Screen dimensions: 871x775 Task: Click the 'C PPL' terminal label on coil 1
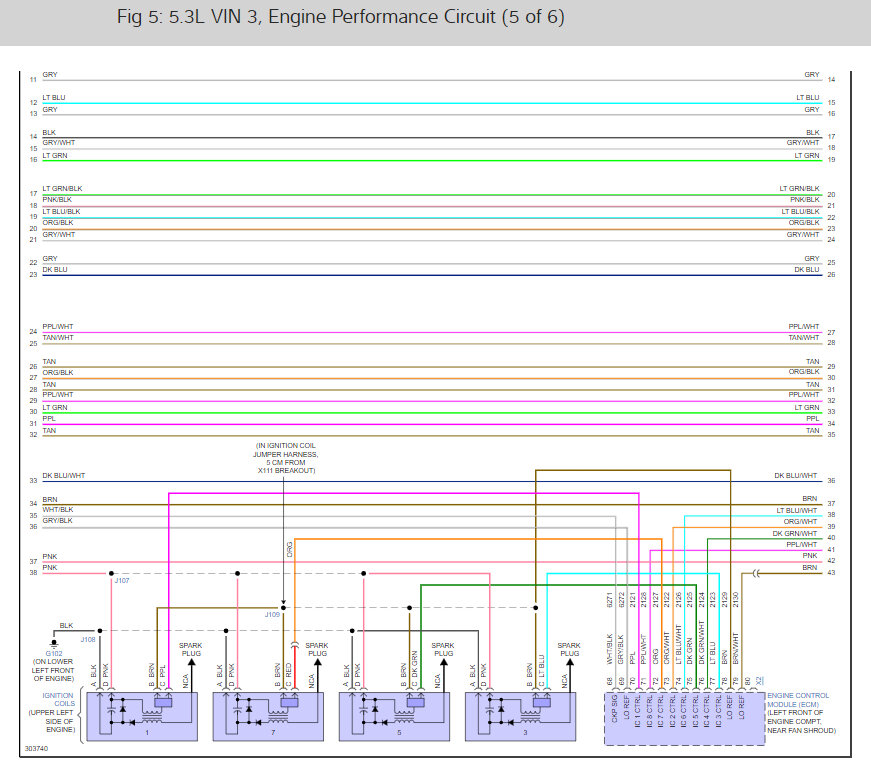click(x=163, y=676)
